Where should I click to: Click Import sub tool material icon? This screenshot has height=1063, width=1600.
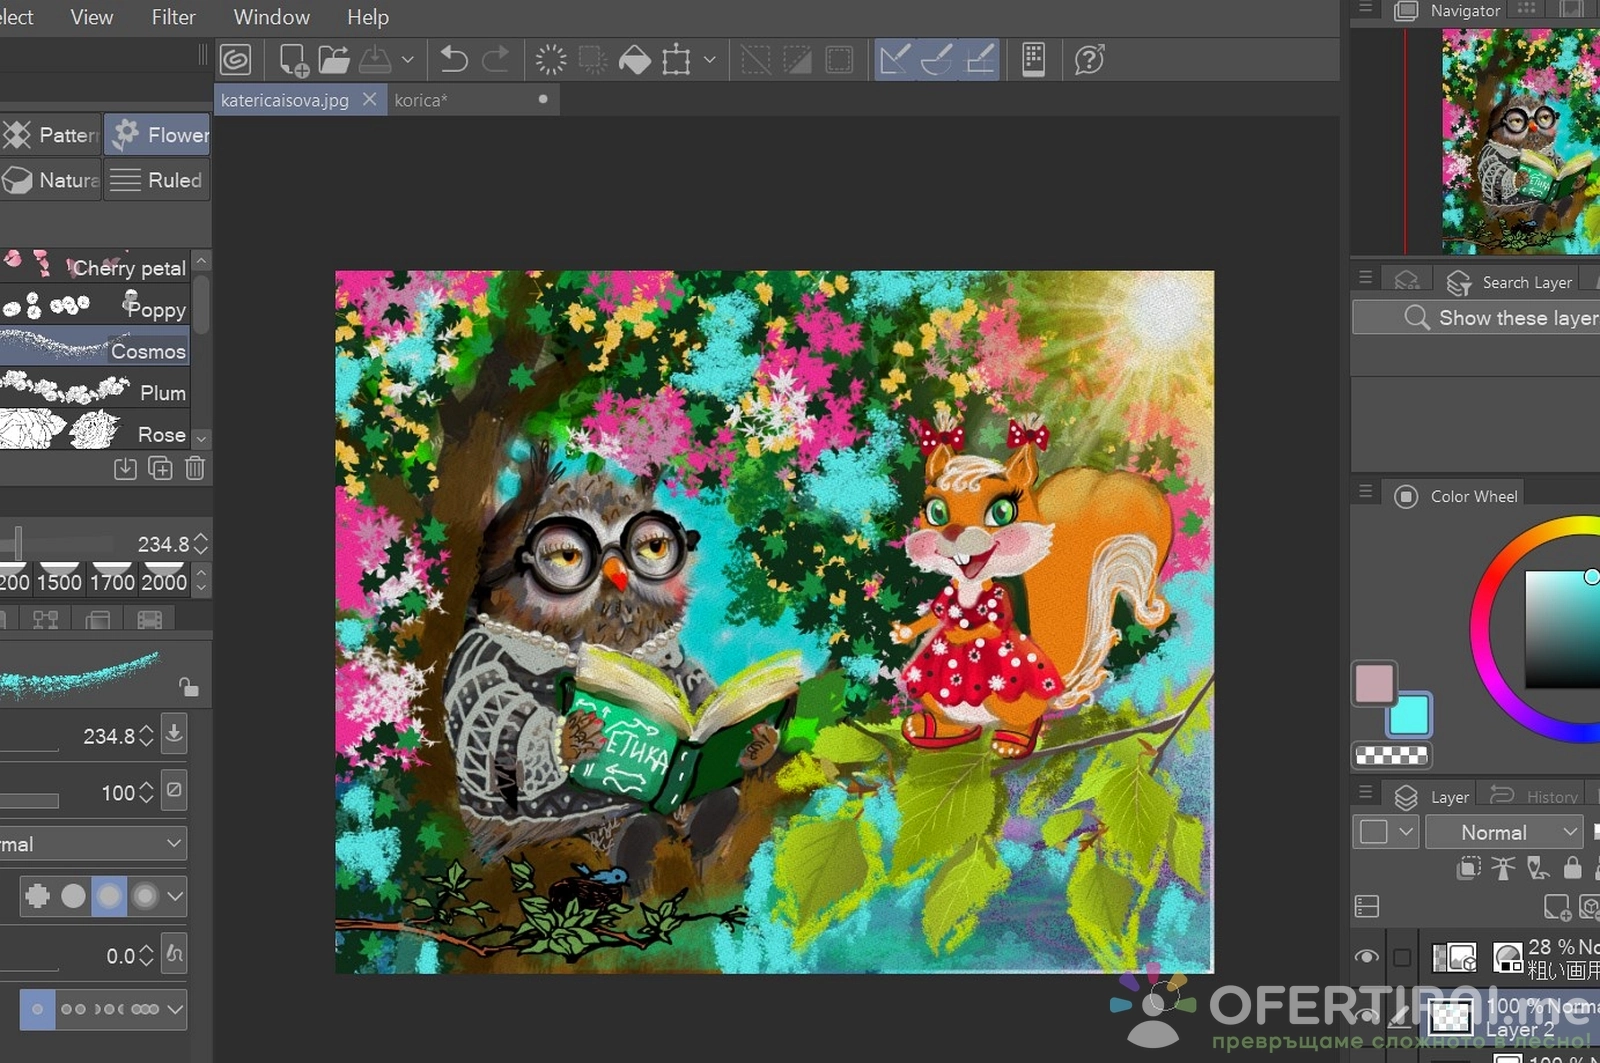(x=125, y=468)
